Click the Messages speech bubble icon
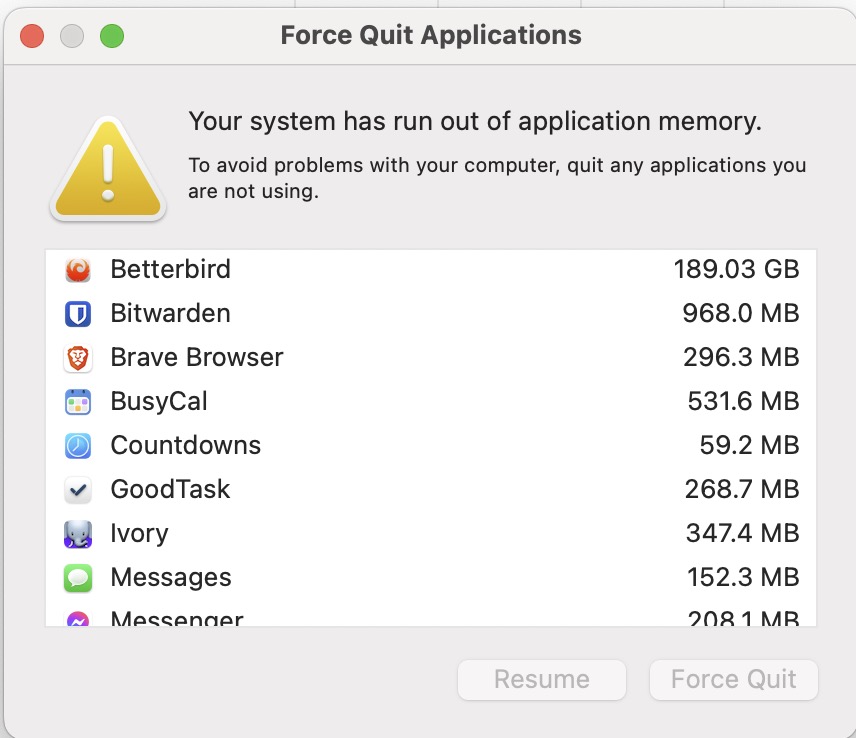Screen dimensions: 856x738 78,578
